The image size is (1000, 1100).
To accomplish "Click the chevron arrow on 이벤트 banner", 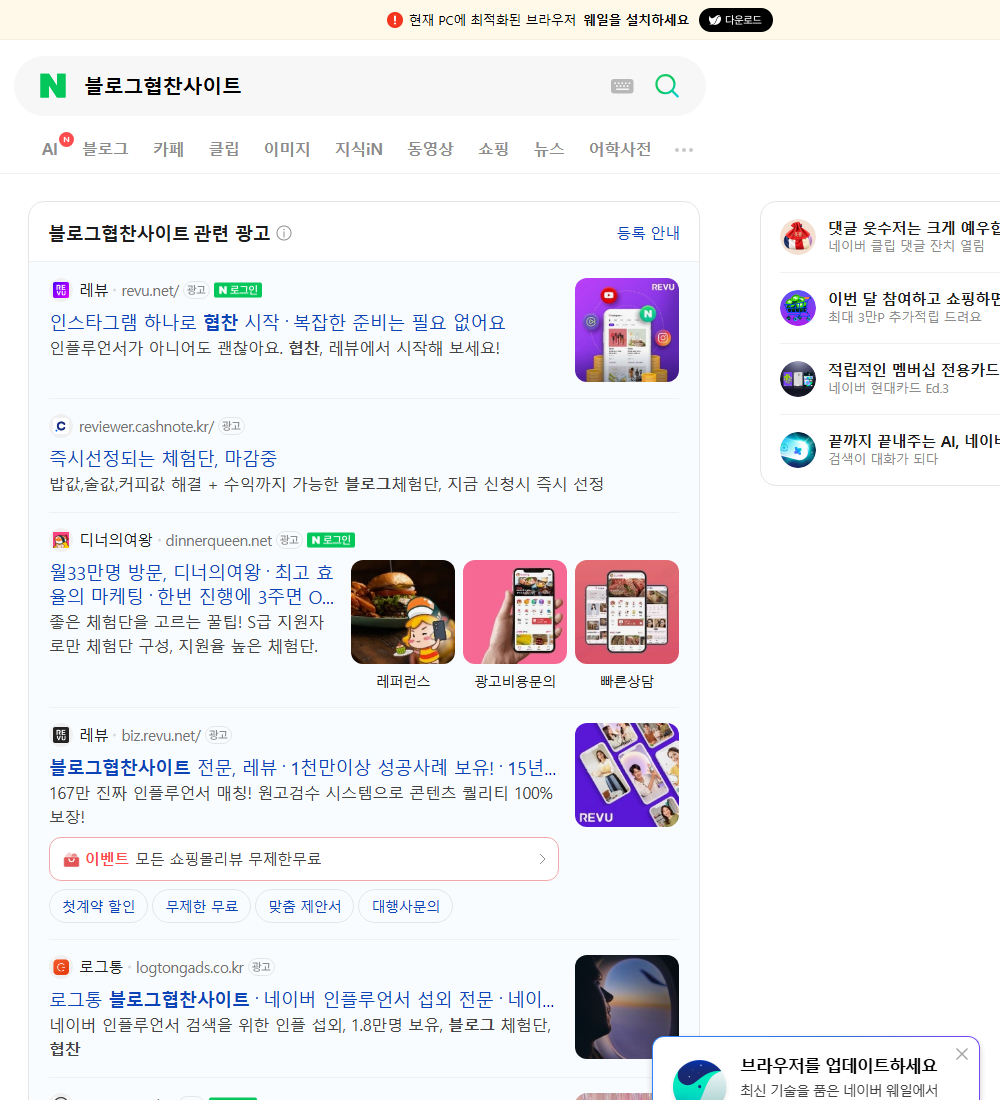I will 542,859.
